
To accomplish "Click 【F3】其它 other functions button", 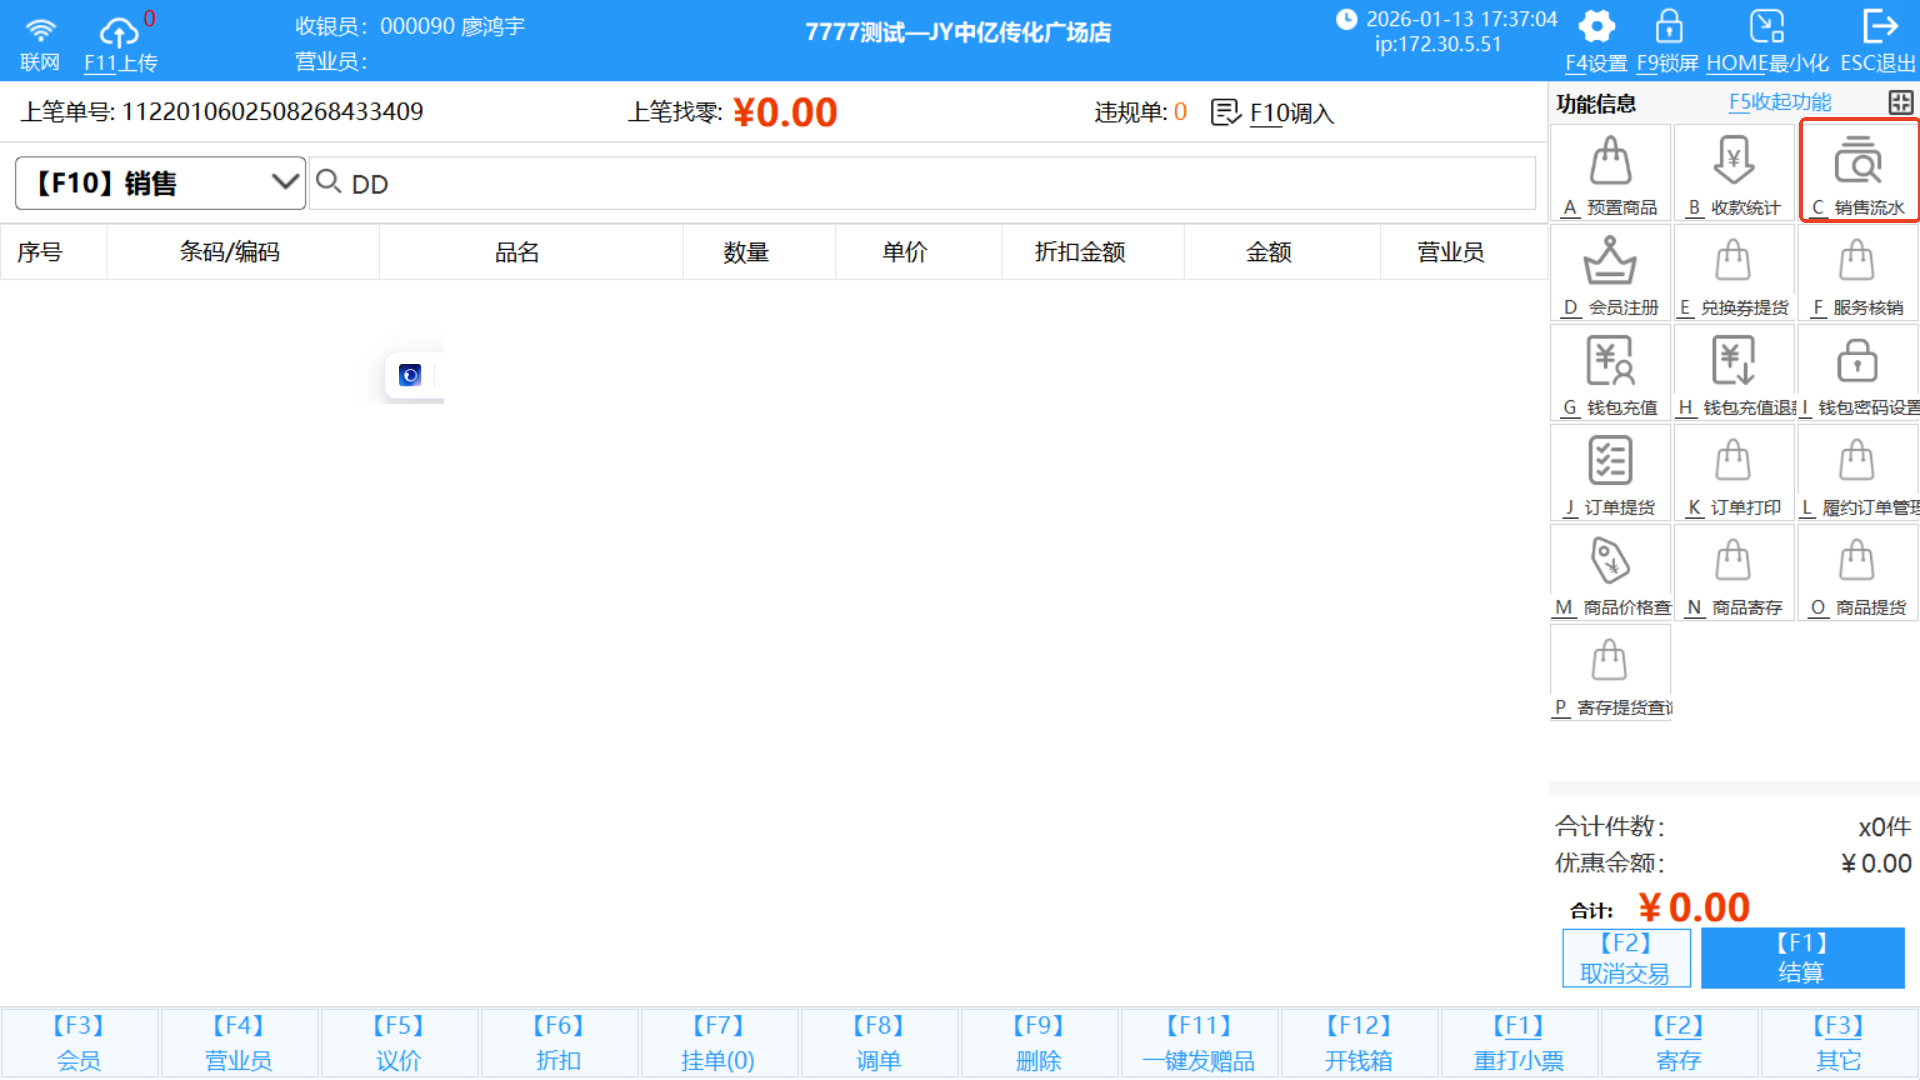I will click(x=1839, y=1043).
